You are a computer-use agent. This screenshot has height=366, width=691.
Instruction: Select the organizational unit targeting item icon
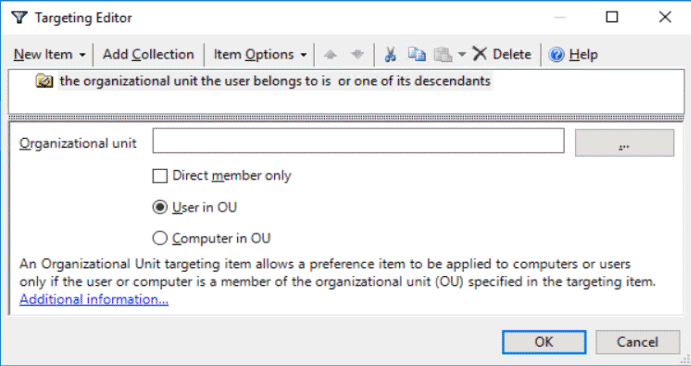pyautogui.click(x=45, y=81)
